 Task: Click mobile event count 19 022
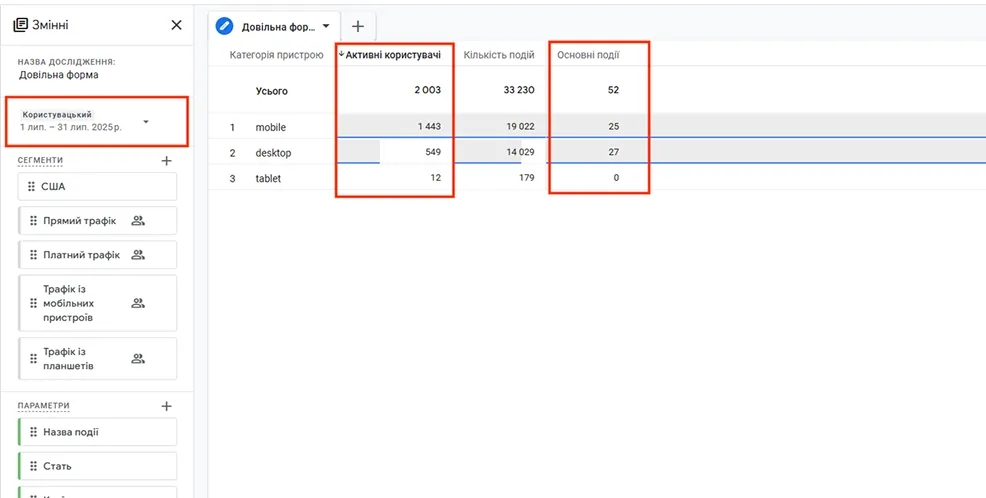(520, 126)
